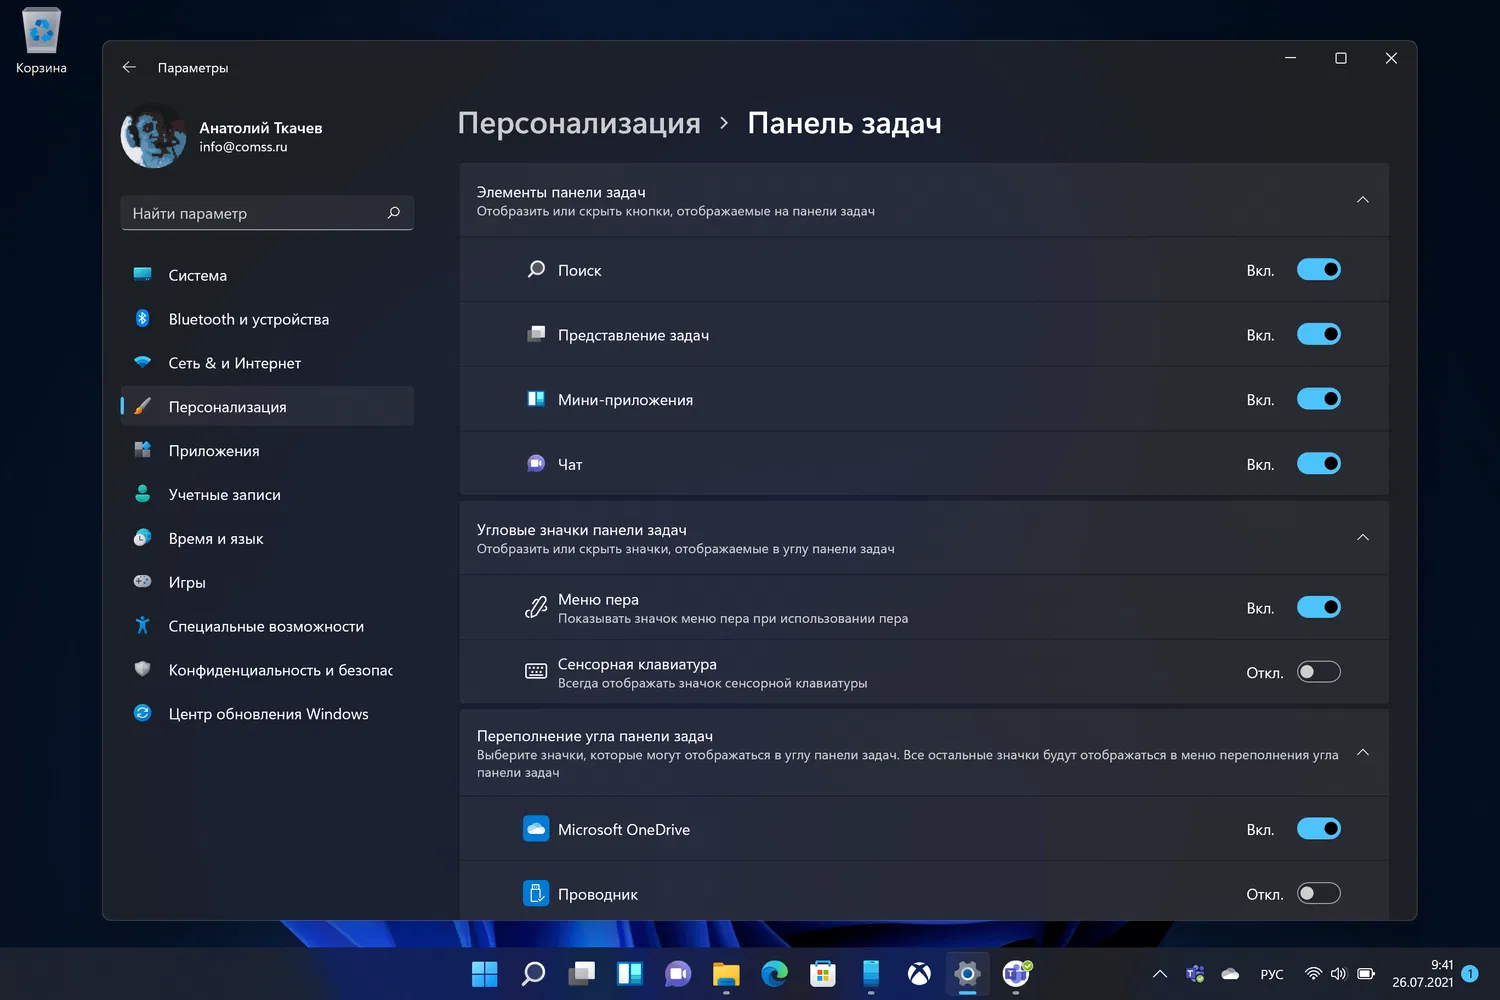Click the Microsoft OneDrive cloud icon in list
1500x1000 pixels.
pos(536,829)
